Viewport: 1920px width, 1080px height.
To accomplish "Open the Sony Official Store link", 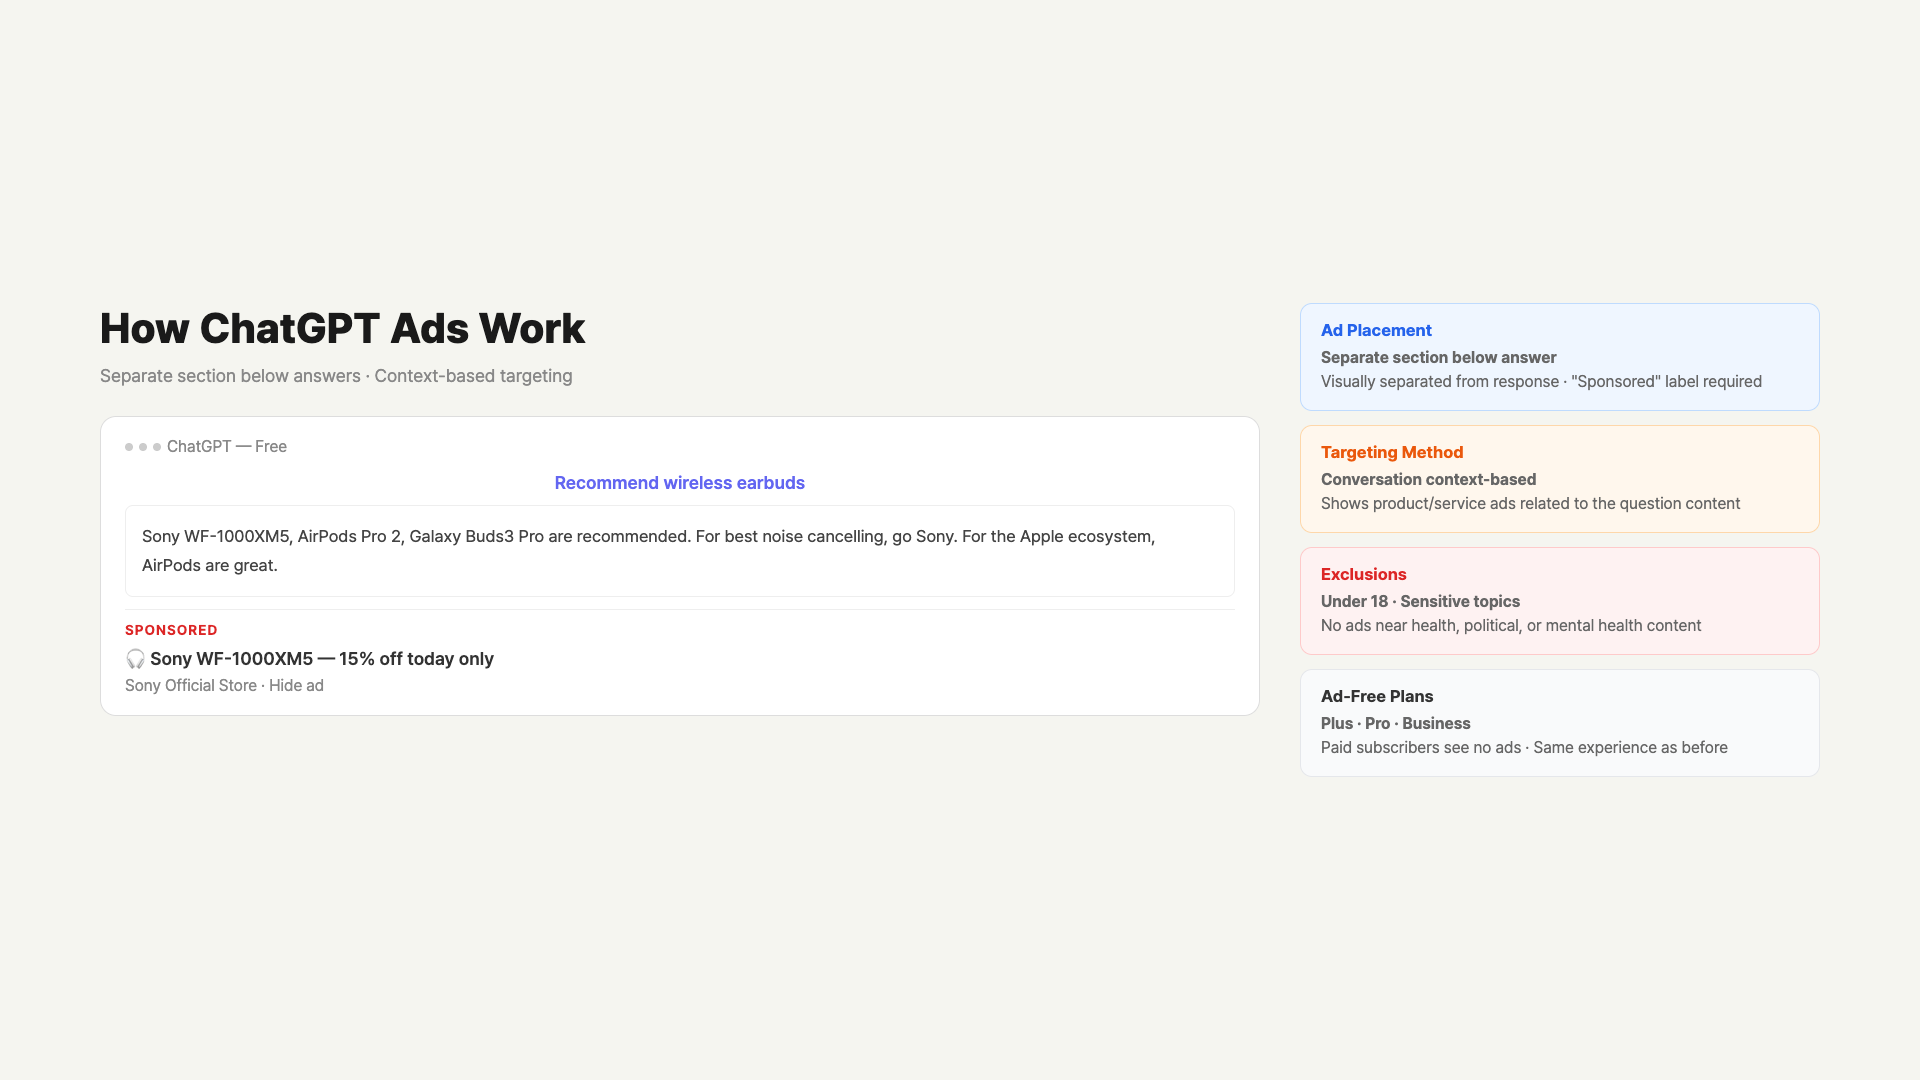I will [x=190, y=686].
